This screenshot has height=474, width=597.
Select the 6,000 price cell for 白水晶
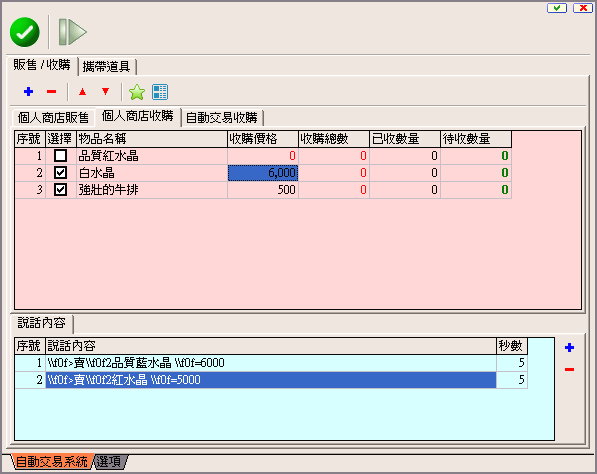point(263,173)
